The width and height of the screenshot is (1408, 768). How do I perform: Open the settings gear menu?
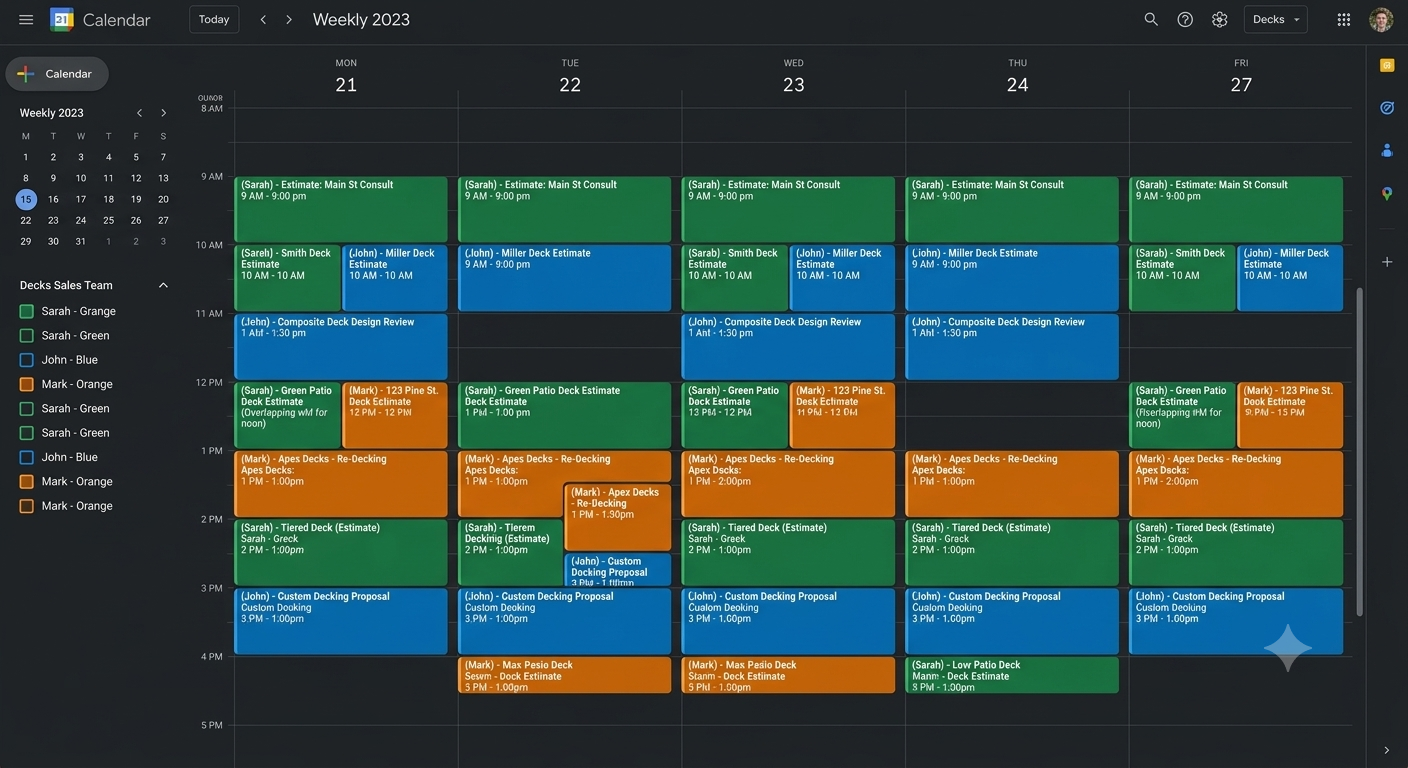[1219, 20]
